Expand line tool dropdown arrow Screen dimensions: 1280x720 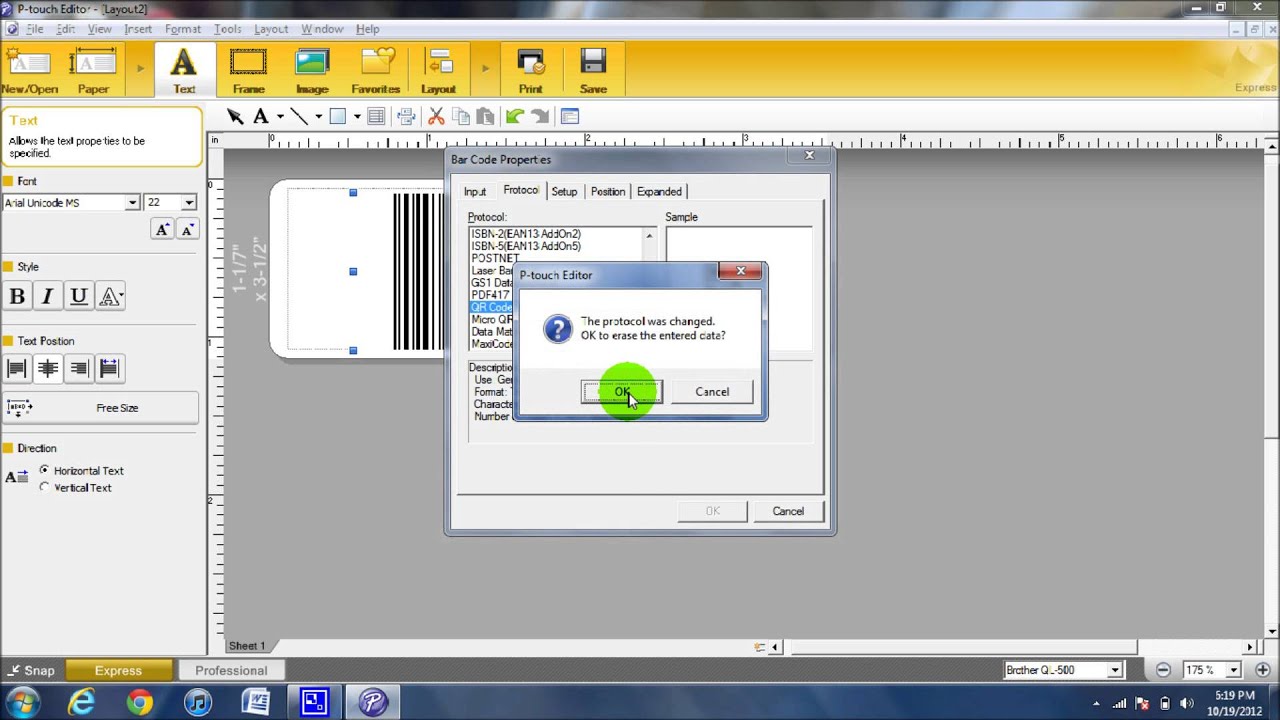coord(318,117)
